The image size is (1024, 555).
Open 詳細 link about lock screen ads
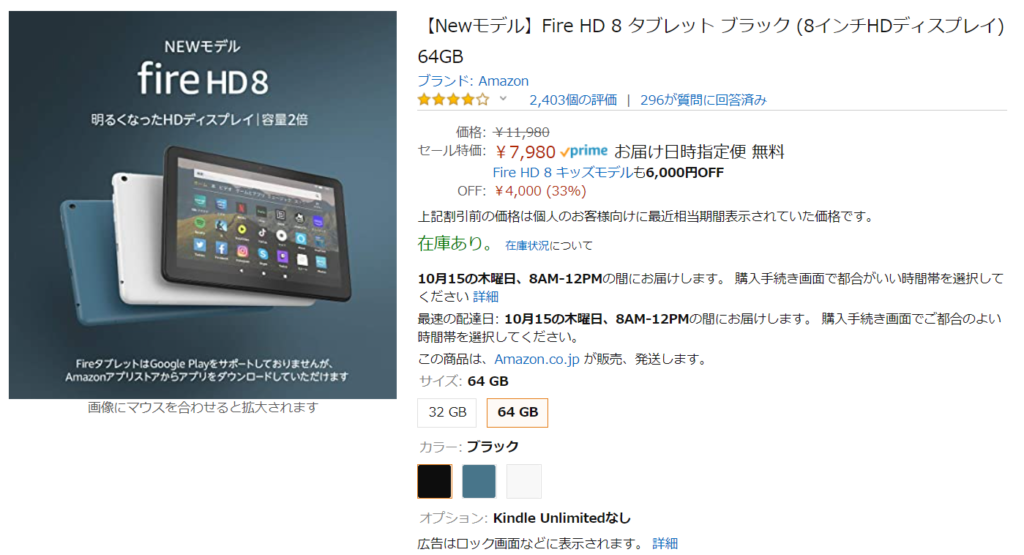(x=665, y=543)
